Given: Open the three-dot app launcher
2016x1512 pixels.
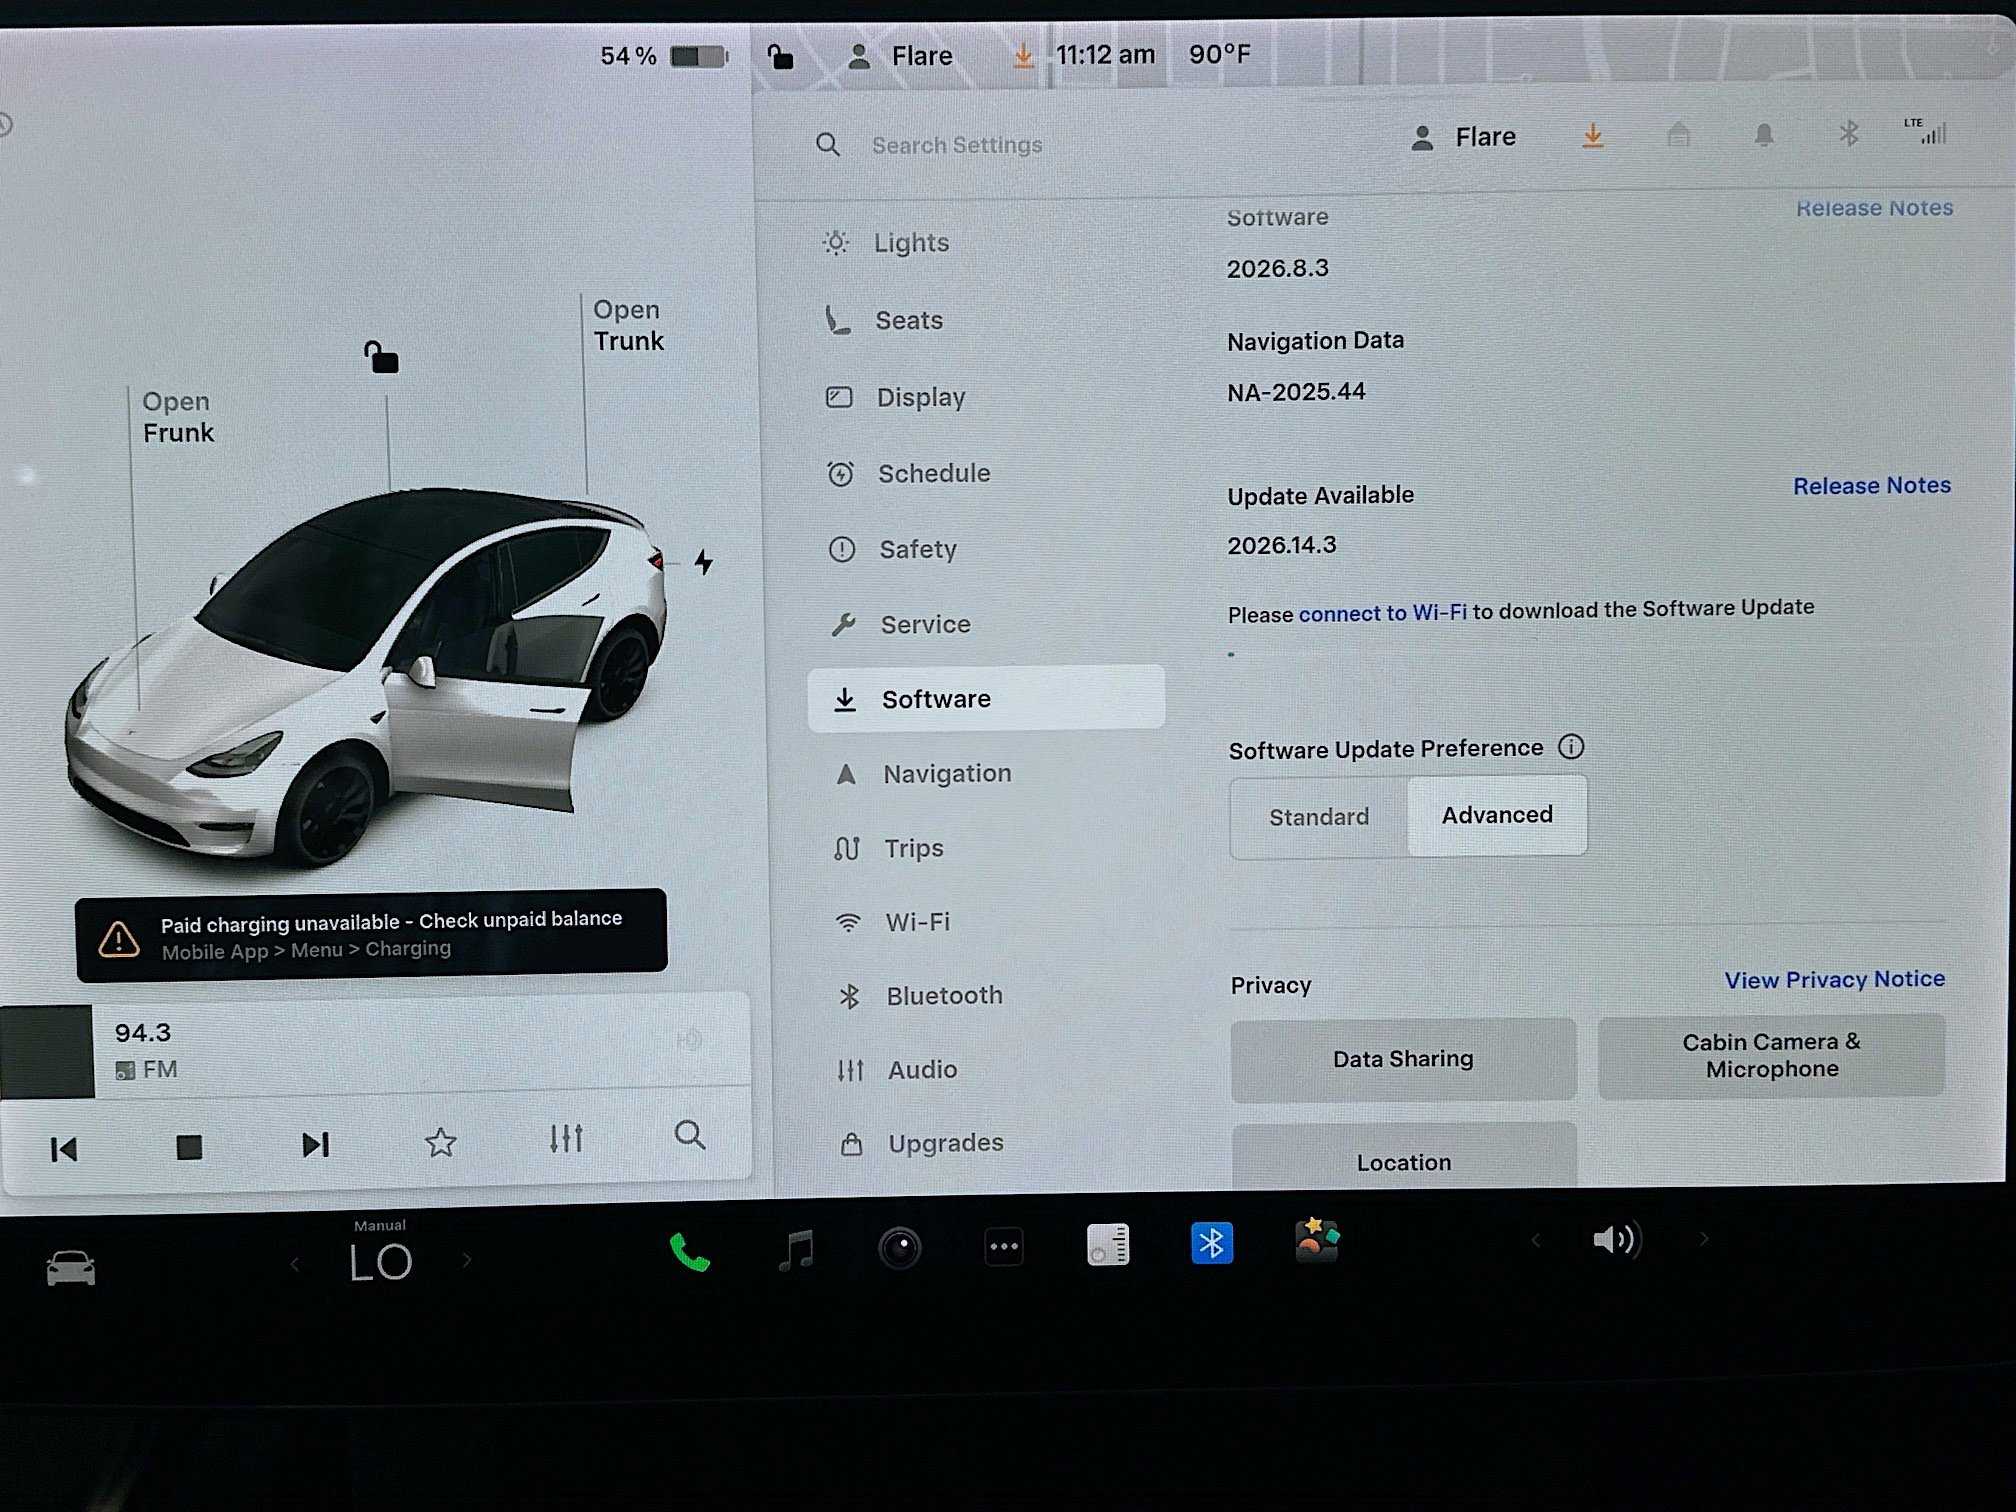Looking at the screenshot, I should [1004, 1247].
